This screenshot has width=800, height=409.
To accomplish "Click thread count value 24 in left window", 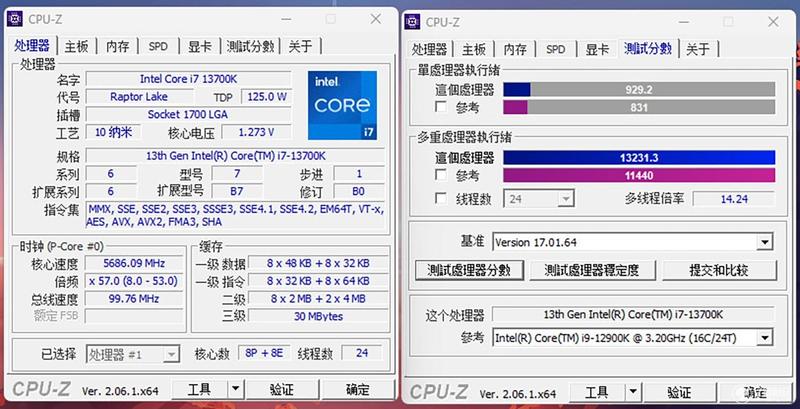I will click(362, 353).
